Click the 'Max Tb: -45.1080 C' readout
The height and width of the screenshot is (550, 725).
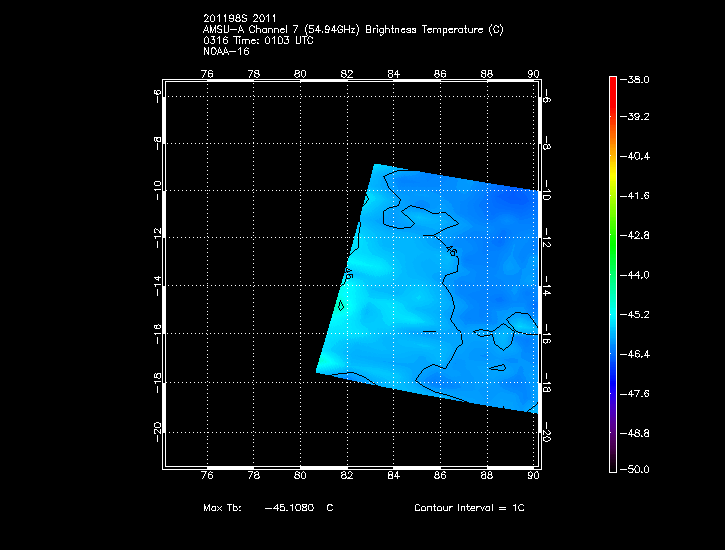click(267, 509)
